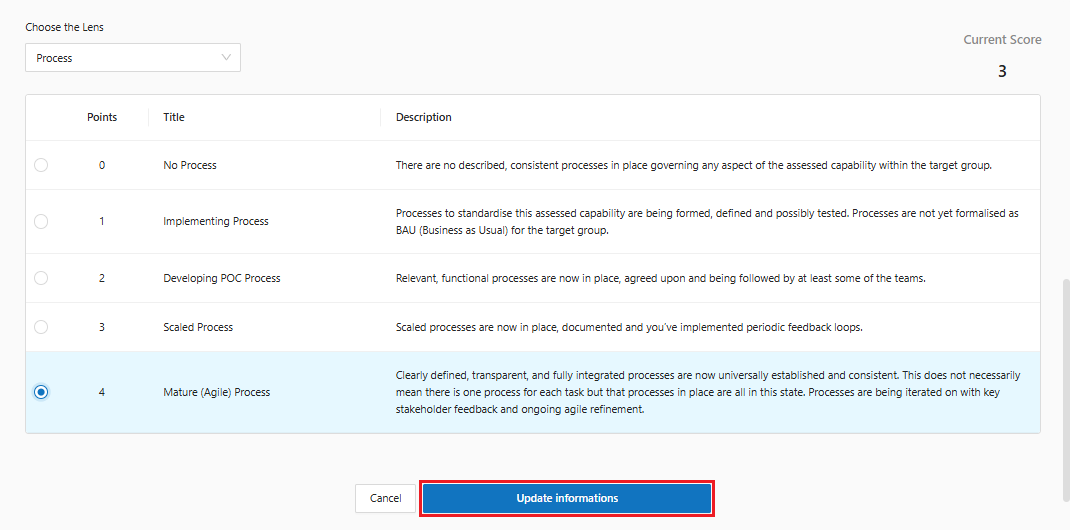Select the Developing POC Process radio button
This screenshot has width=1070, height=530.
point(41,278)
